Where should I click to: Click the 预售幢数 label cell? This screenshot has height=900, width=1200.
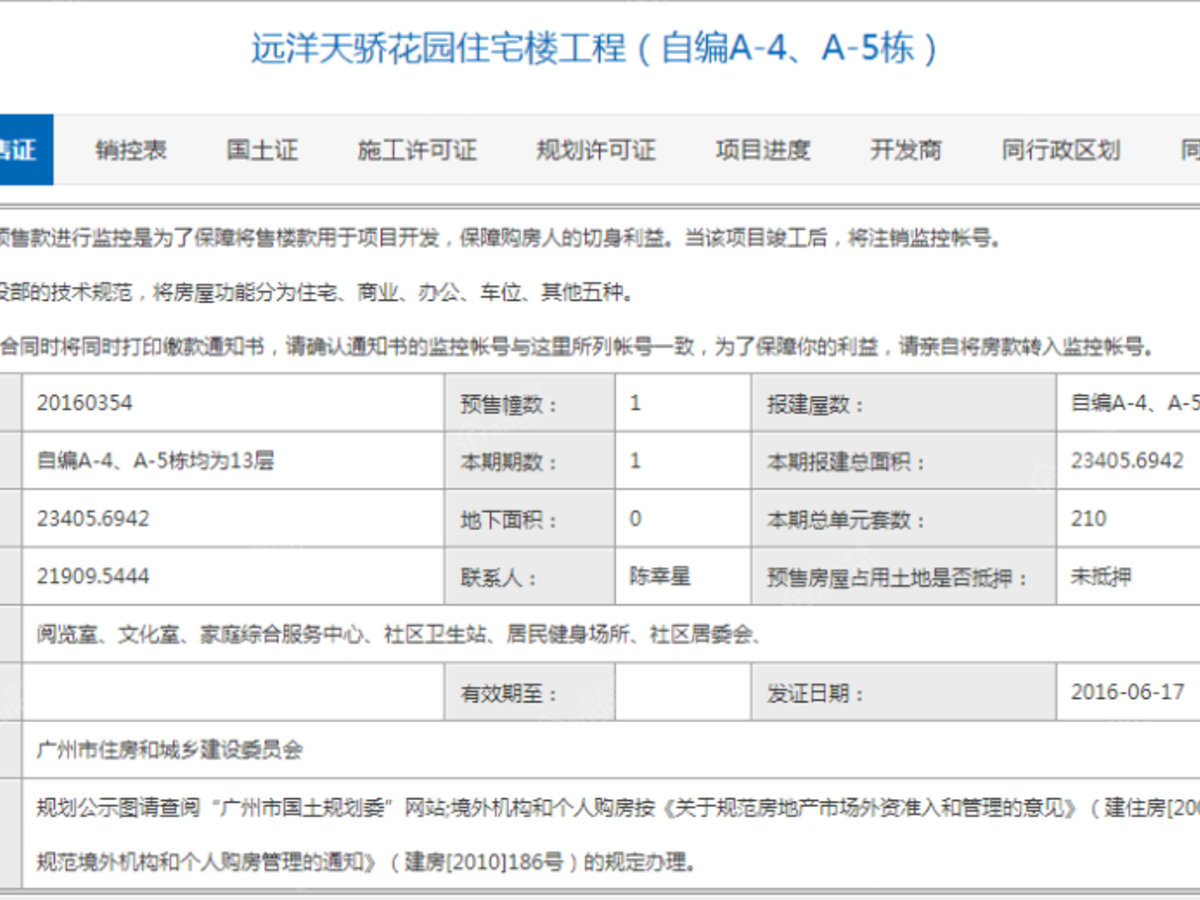(x=530, y=404)
